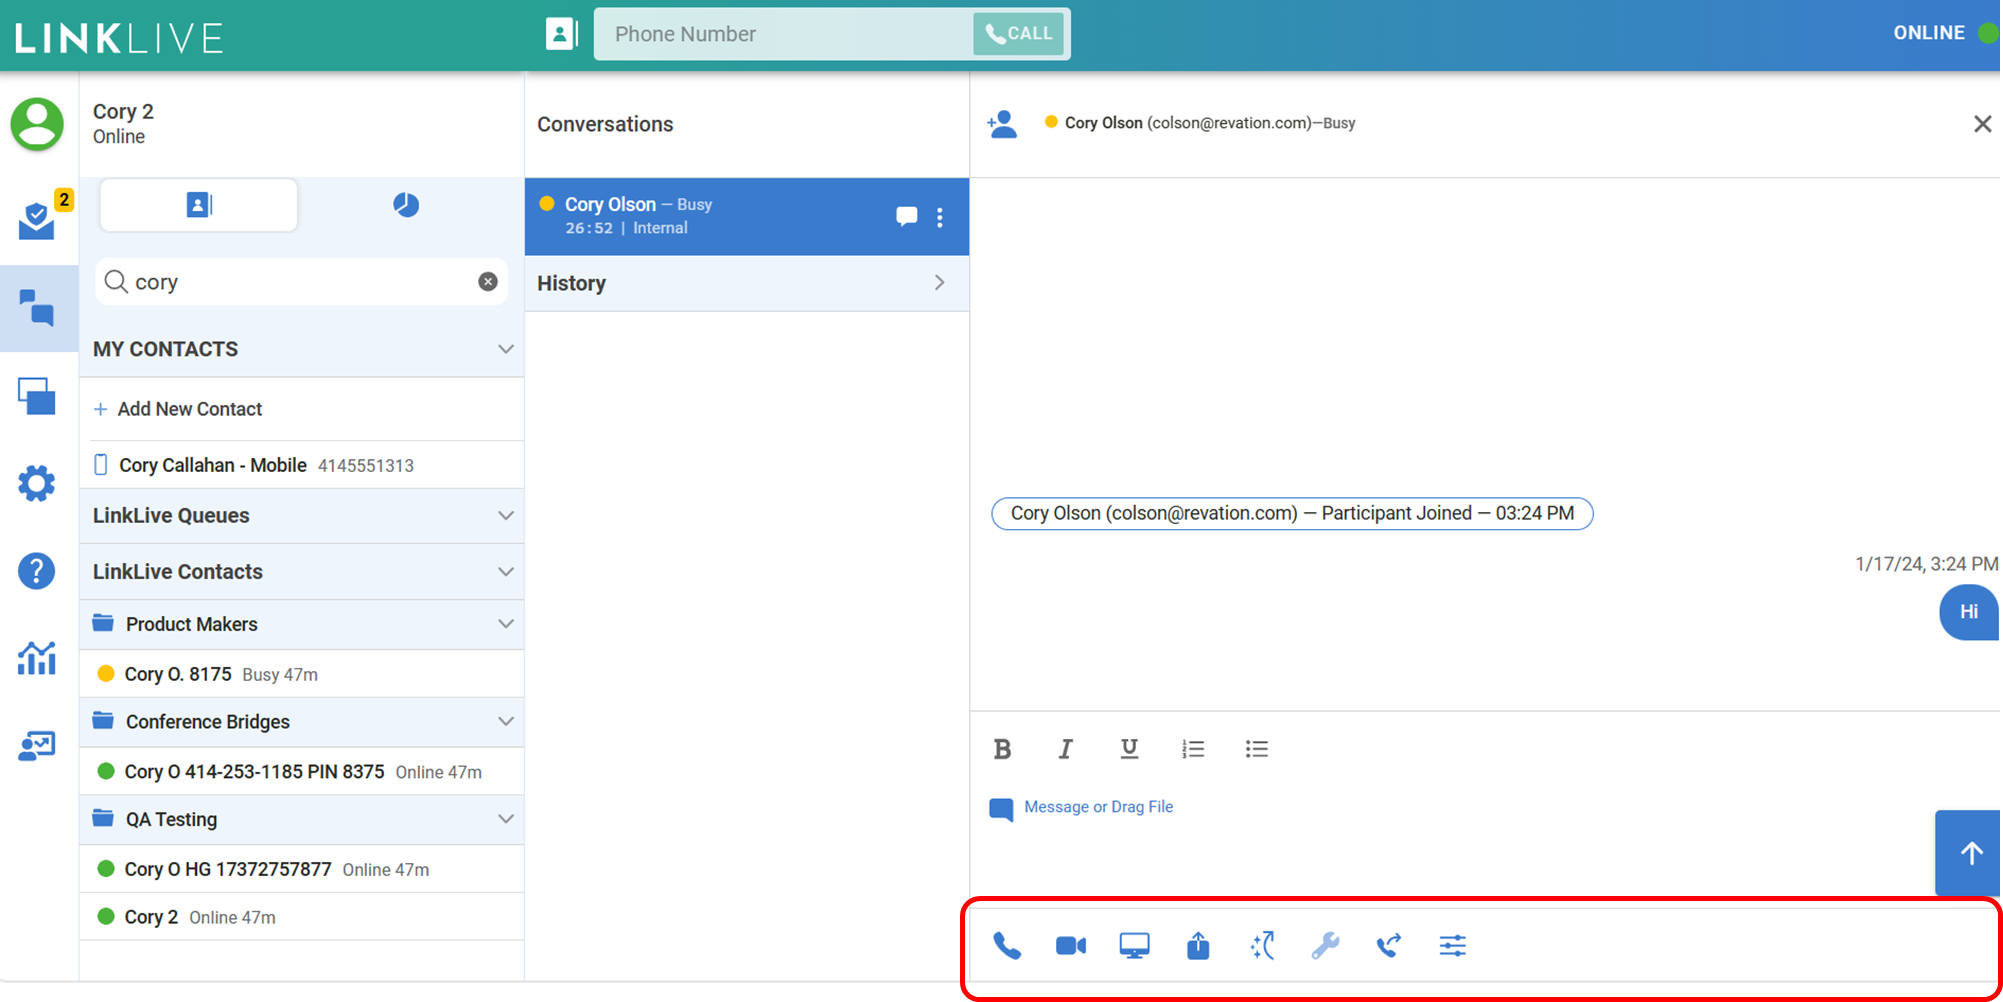
Task: Click the file share upload icon
Action: tap(1198, 946)
